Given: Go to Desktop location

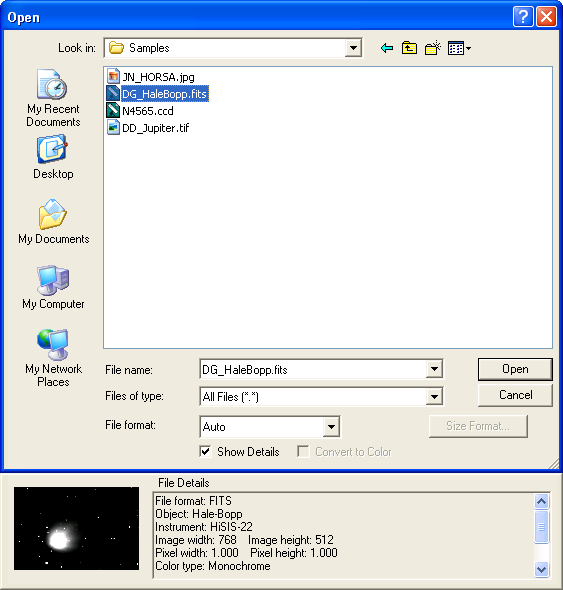Looking at the screenshot, I should pyautogui.click(x=53, y=158).
